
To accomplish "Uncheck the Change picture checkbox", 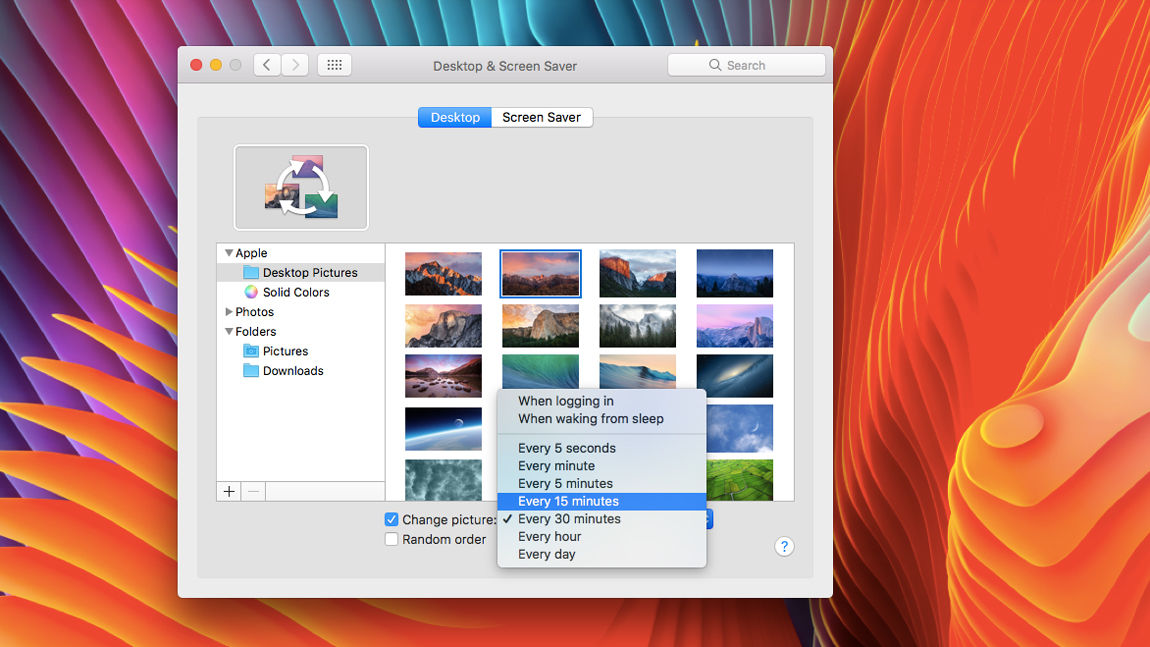I will 392,520.
